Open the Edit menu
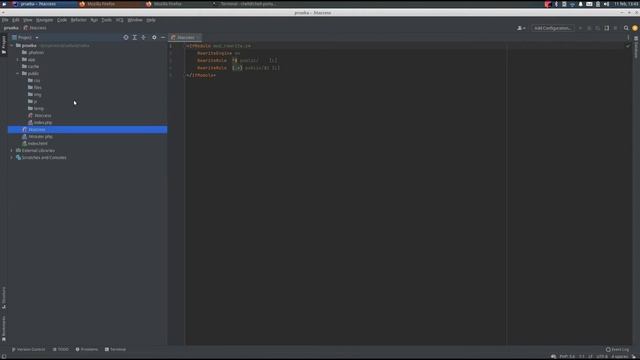The height and width of the screenshot is (360, 640). pyautogui.click(x=16, y=20)
